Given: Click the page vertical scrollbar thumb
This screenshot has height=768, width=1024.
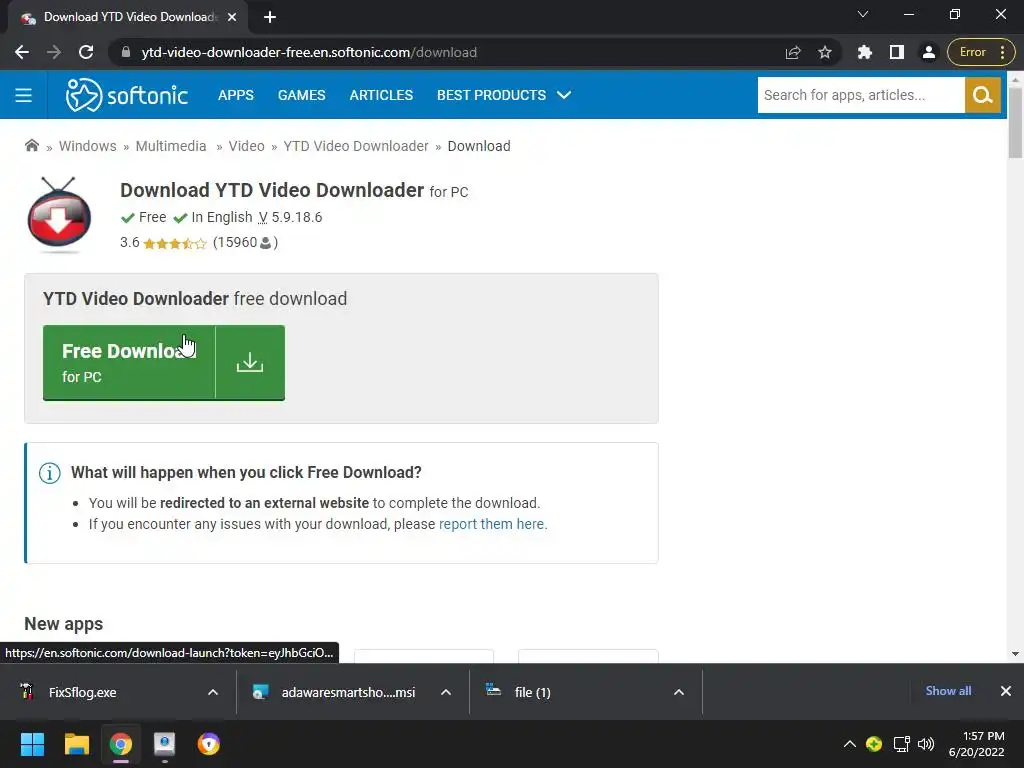Looking at the screenshot, I should coord(1015,122).
